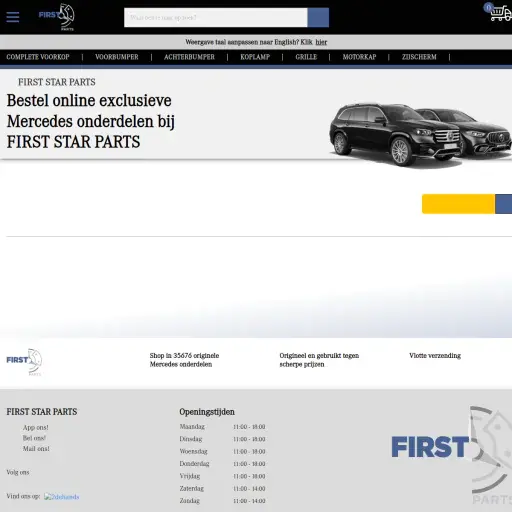Image resolution: width=512 pixels, height=512 pixels.
Task: Open the hamburger menu icon
Action: click(x=13, y=17)
